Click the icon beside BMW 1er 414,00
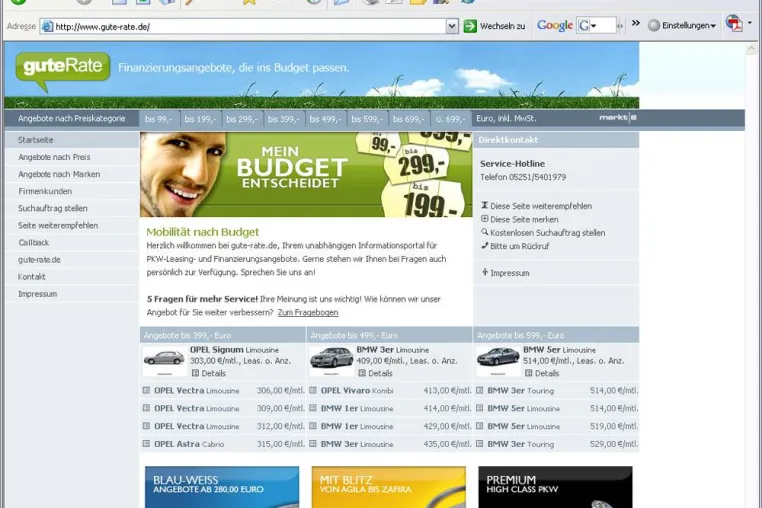762x508 pixels. click(313, 408)
